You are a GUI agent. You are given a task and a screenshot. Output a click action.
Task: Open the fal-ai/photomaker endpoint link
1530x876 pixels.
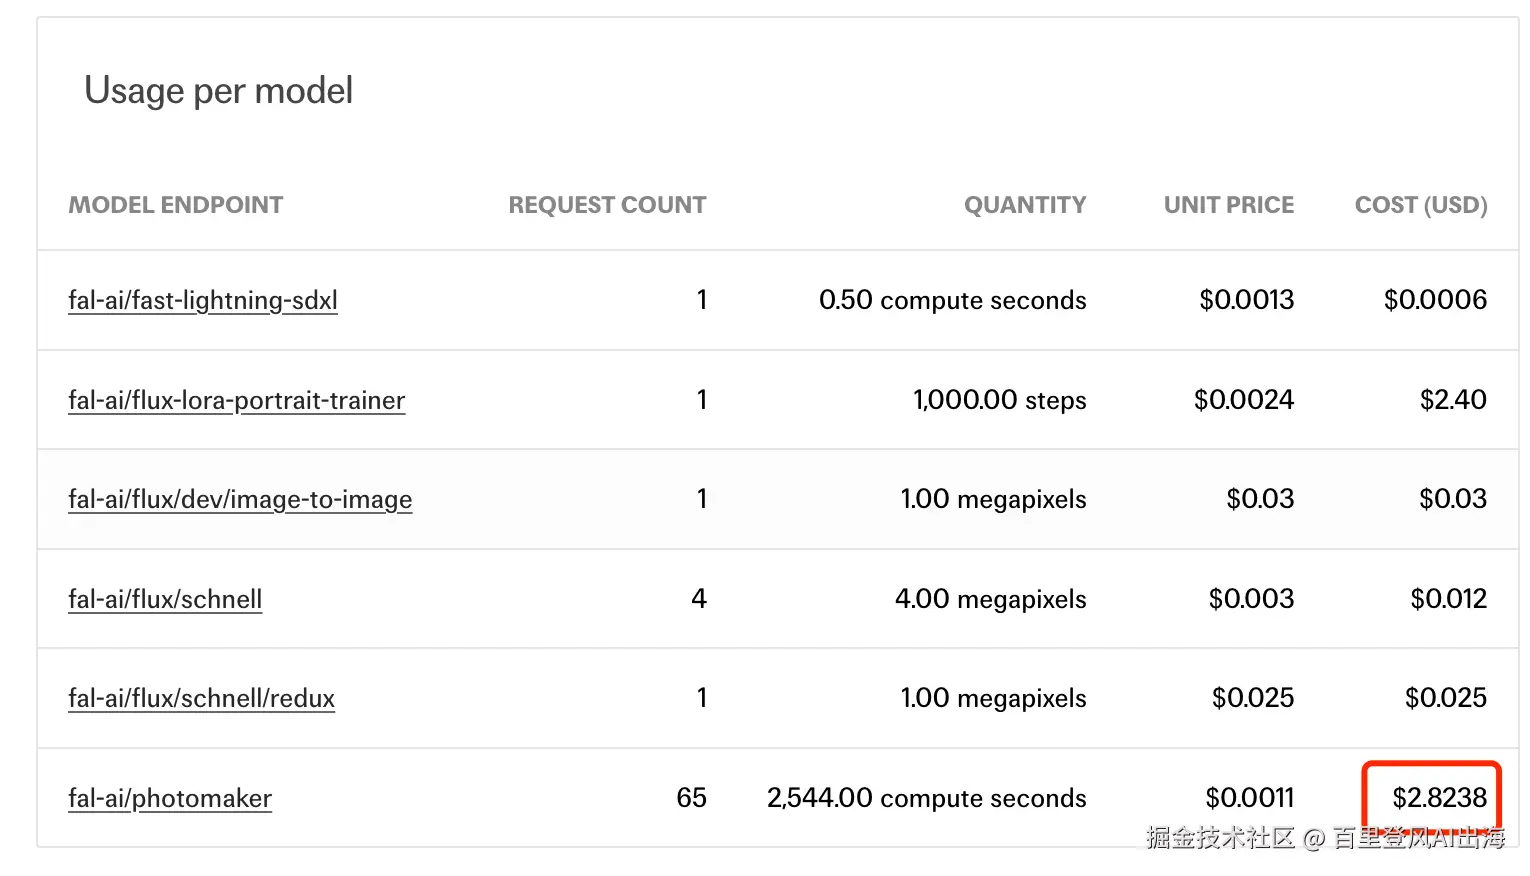(170, 798)
